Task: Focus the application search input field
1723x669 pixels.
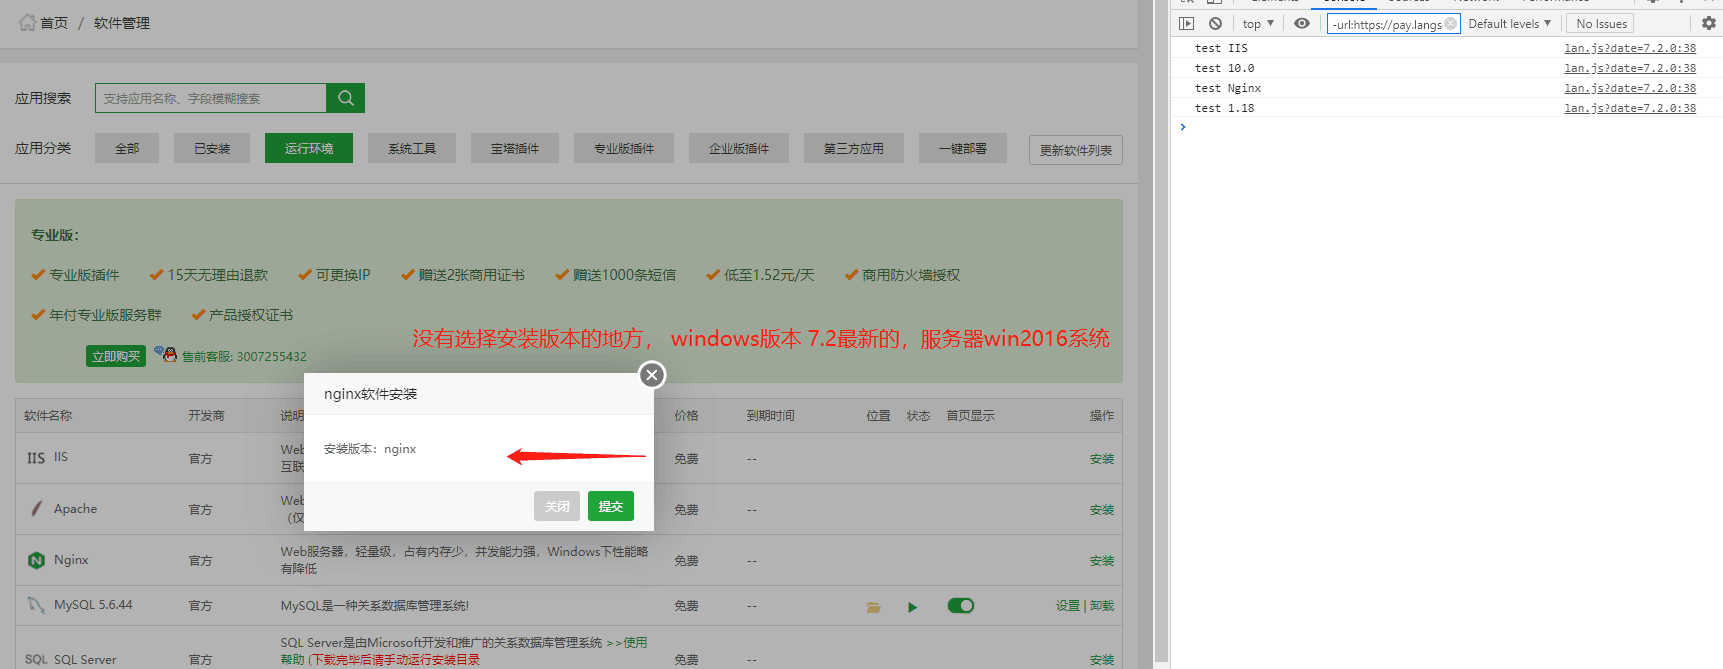Action: (211, 98)
